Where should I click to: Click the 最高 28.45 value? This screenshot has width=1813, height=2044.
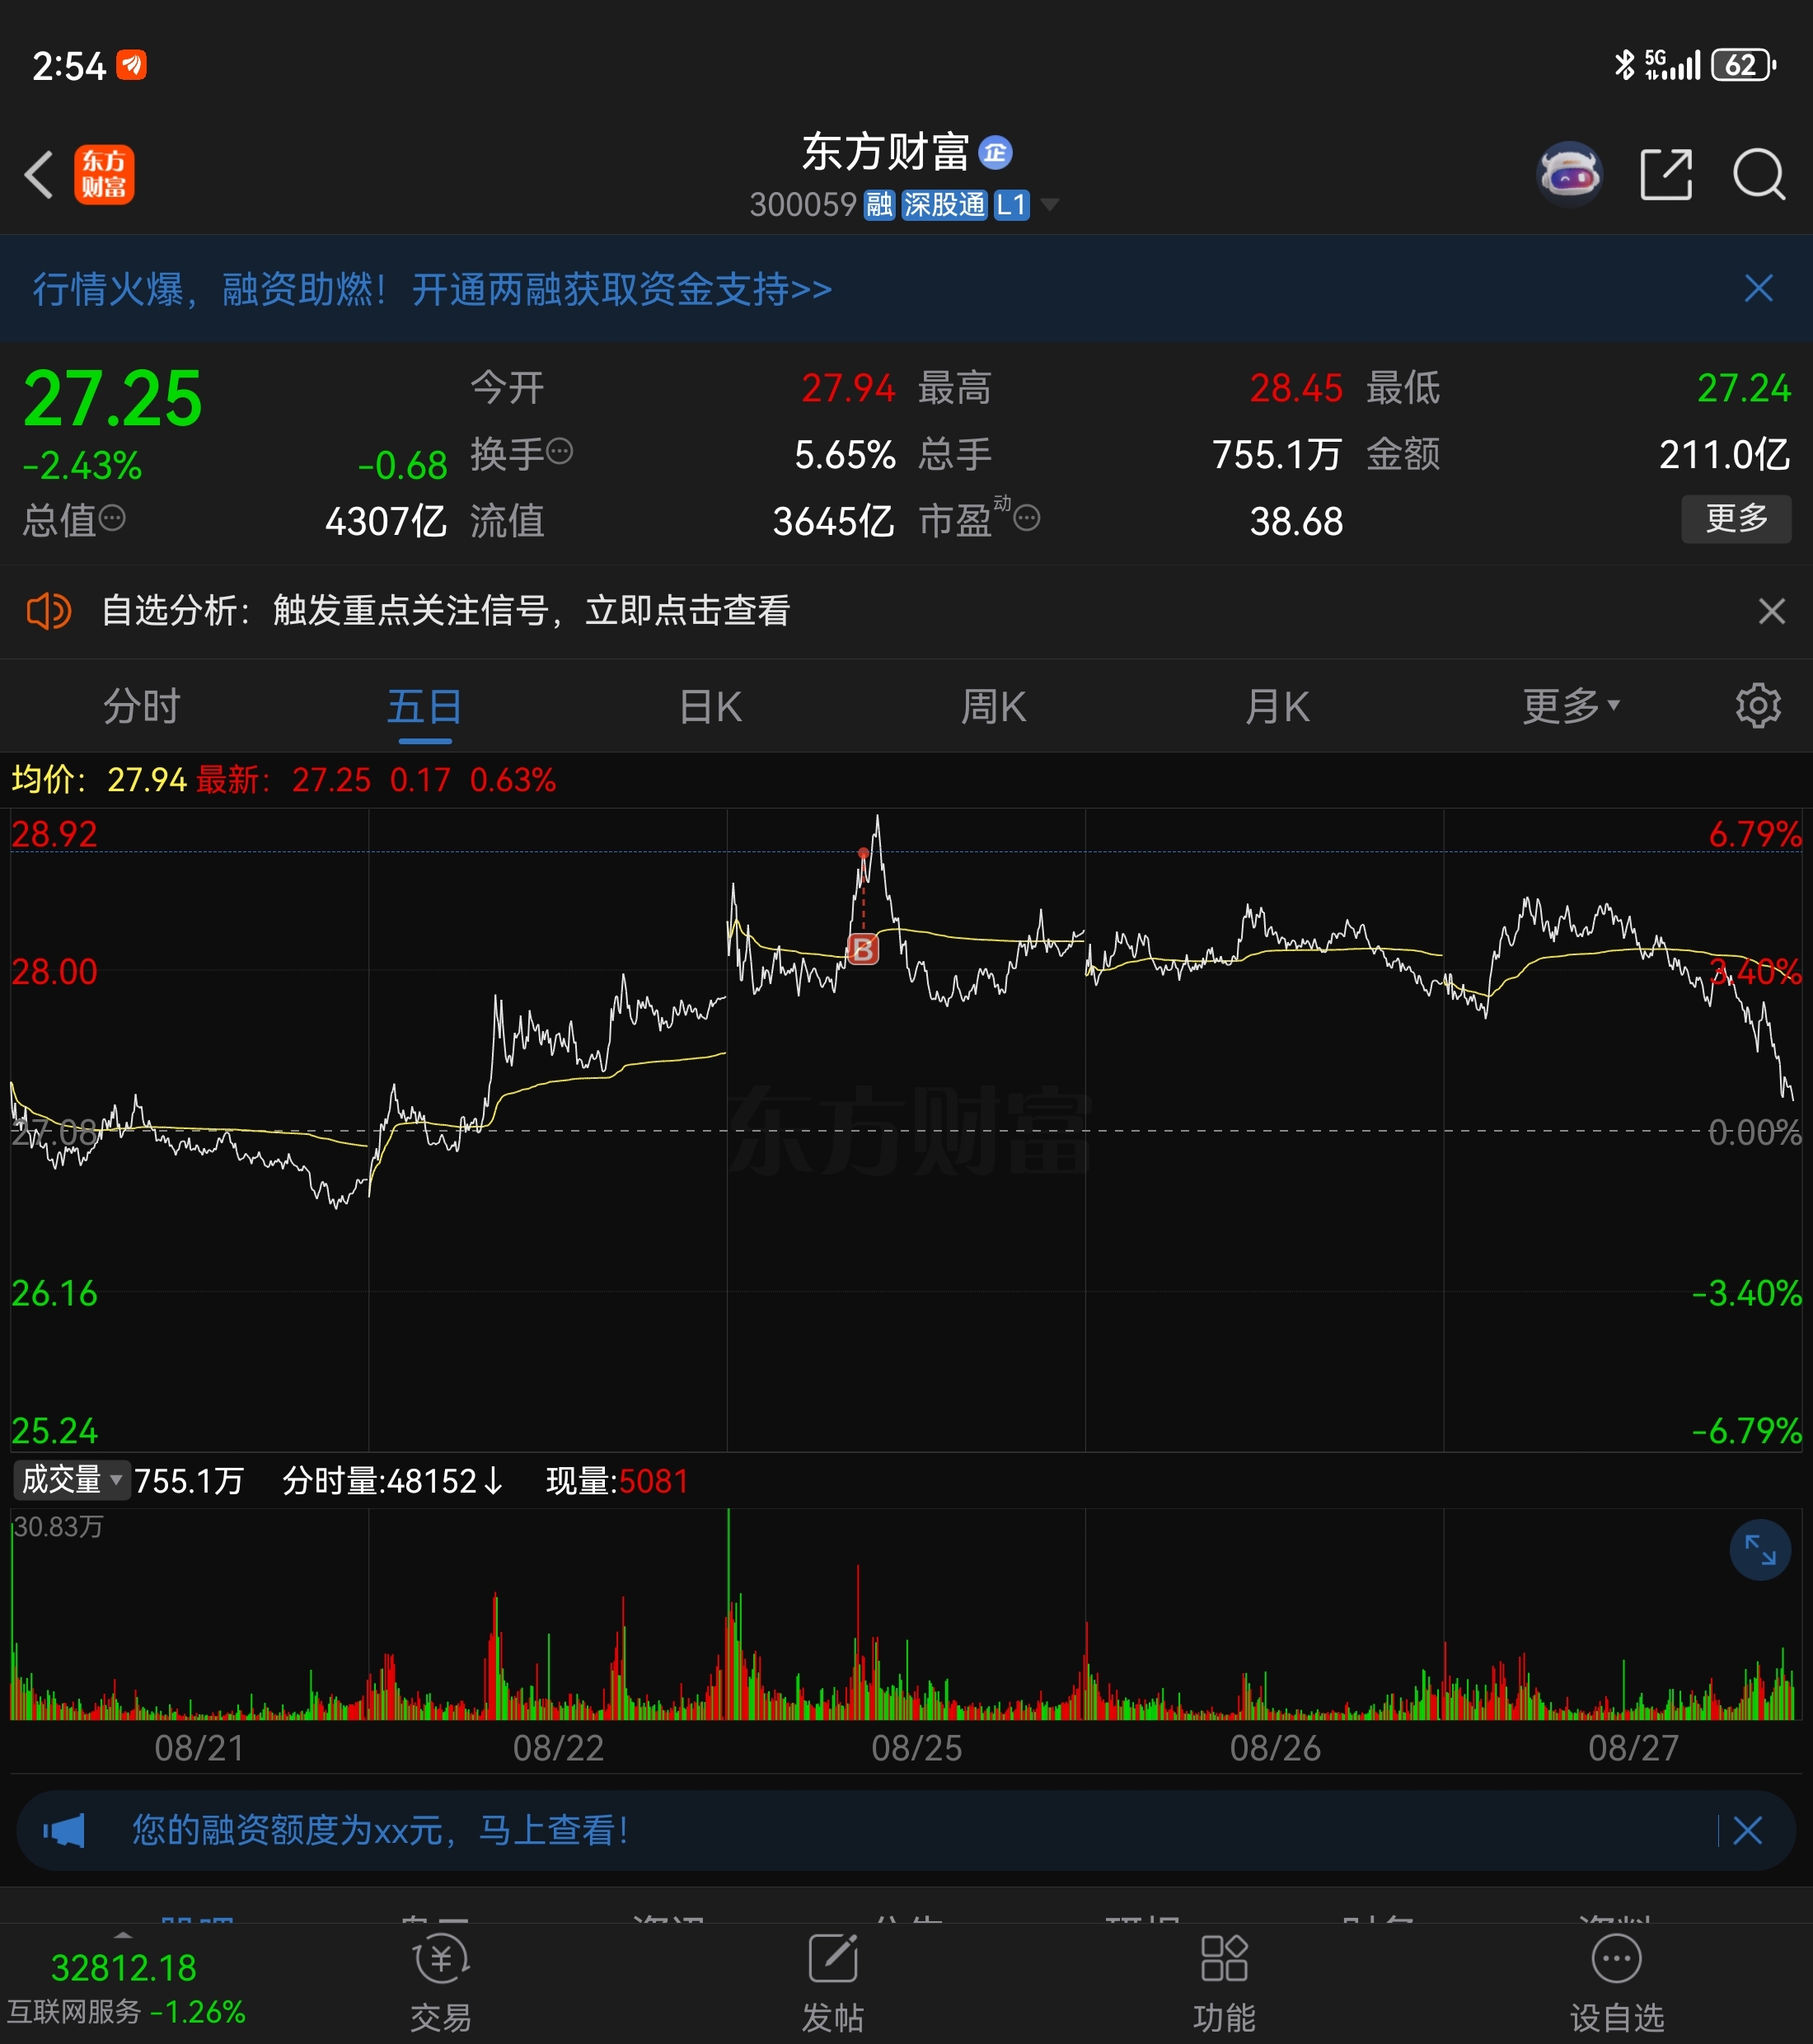click(1296, 388)
